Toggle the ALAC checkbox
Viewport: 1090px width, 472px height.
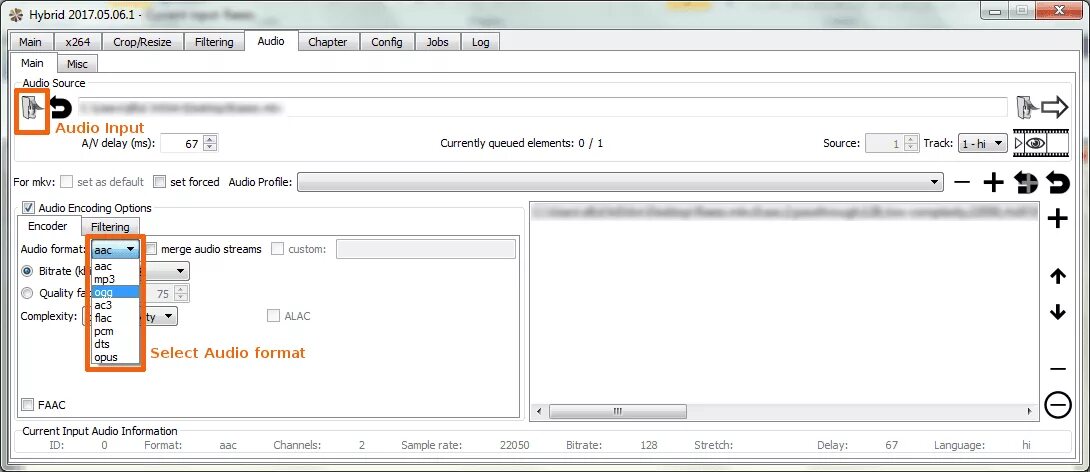[273, 316]
